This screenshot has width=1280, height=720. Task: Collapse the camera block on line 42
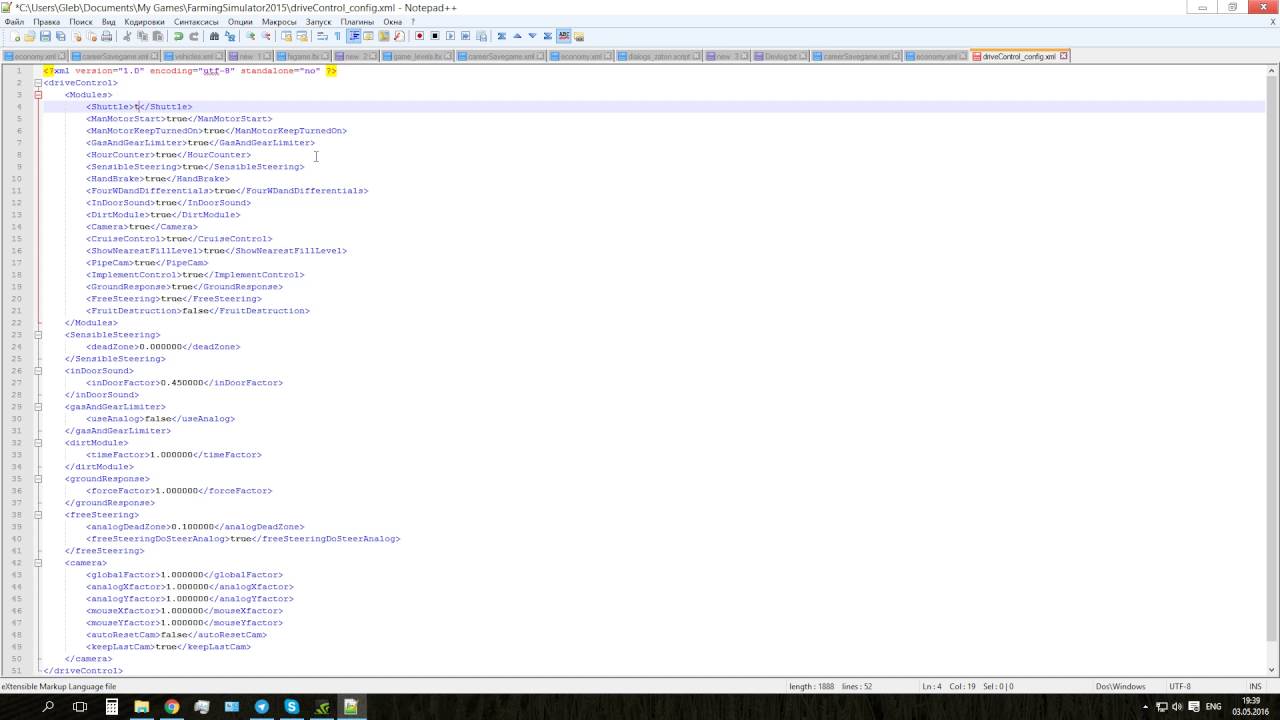[38, 563]
